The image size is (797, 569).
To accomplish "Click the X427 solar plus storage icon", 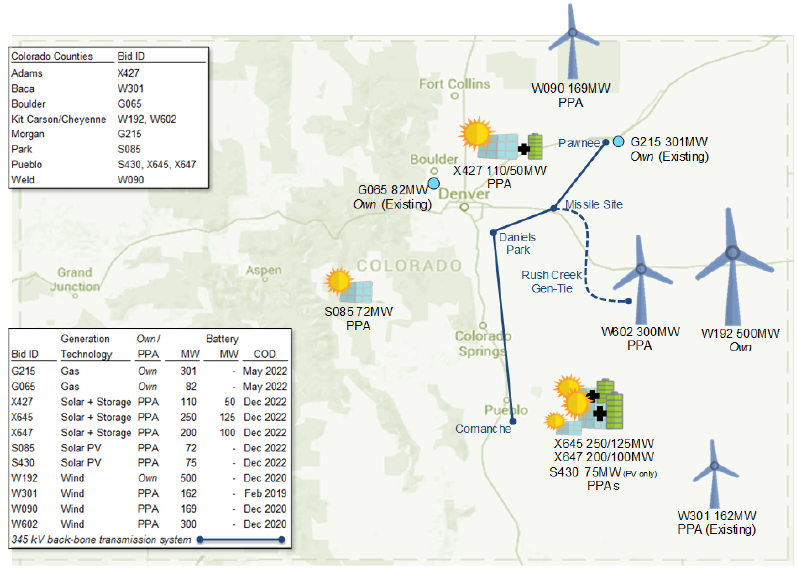I will click(501, 138).
